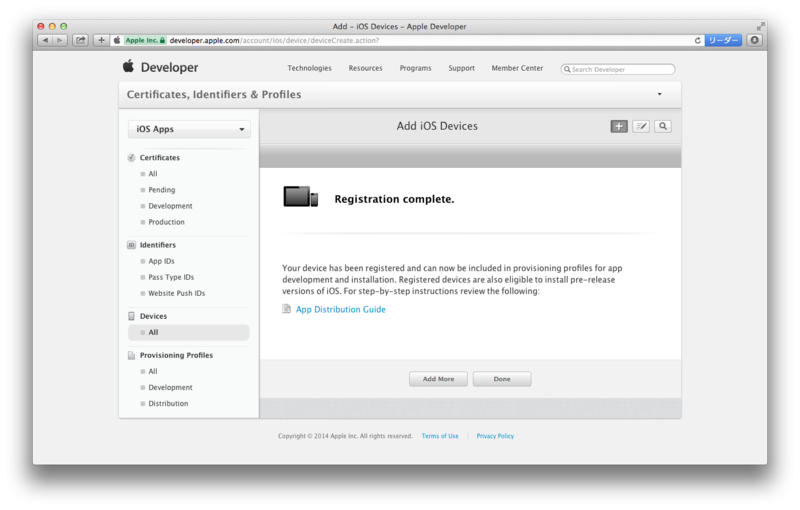The image size is (800, 510).
Task: Click the Provisioning Profiles sidebar heading
Action: (x=176, y=355)
